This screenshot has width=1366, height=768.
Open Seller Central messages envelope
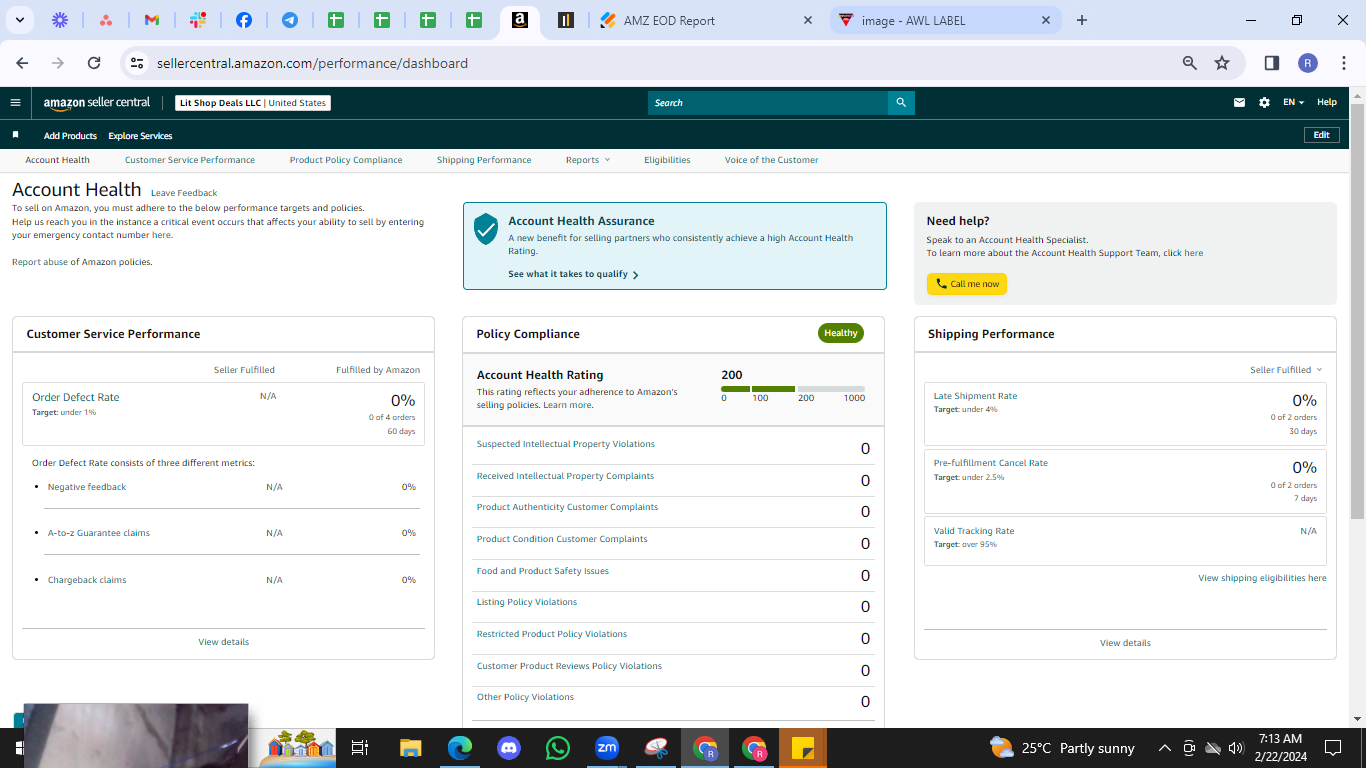pos(1240,102)
